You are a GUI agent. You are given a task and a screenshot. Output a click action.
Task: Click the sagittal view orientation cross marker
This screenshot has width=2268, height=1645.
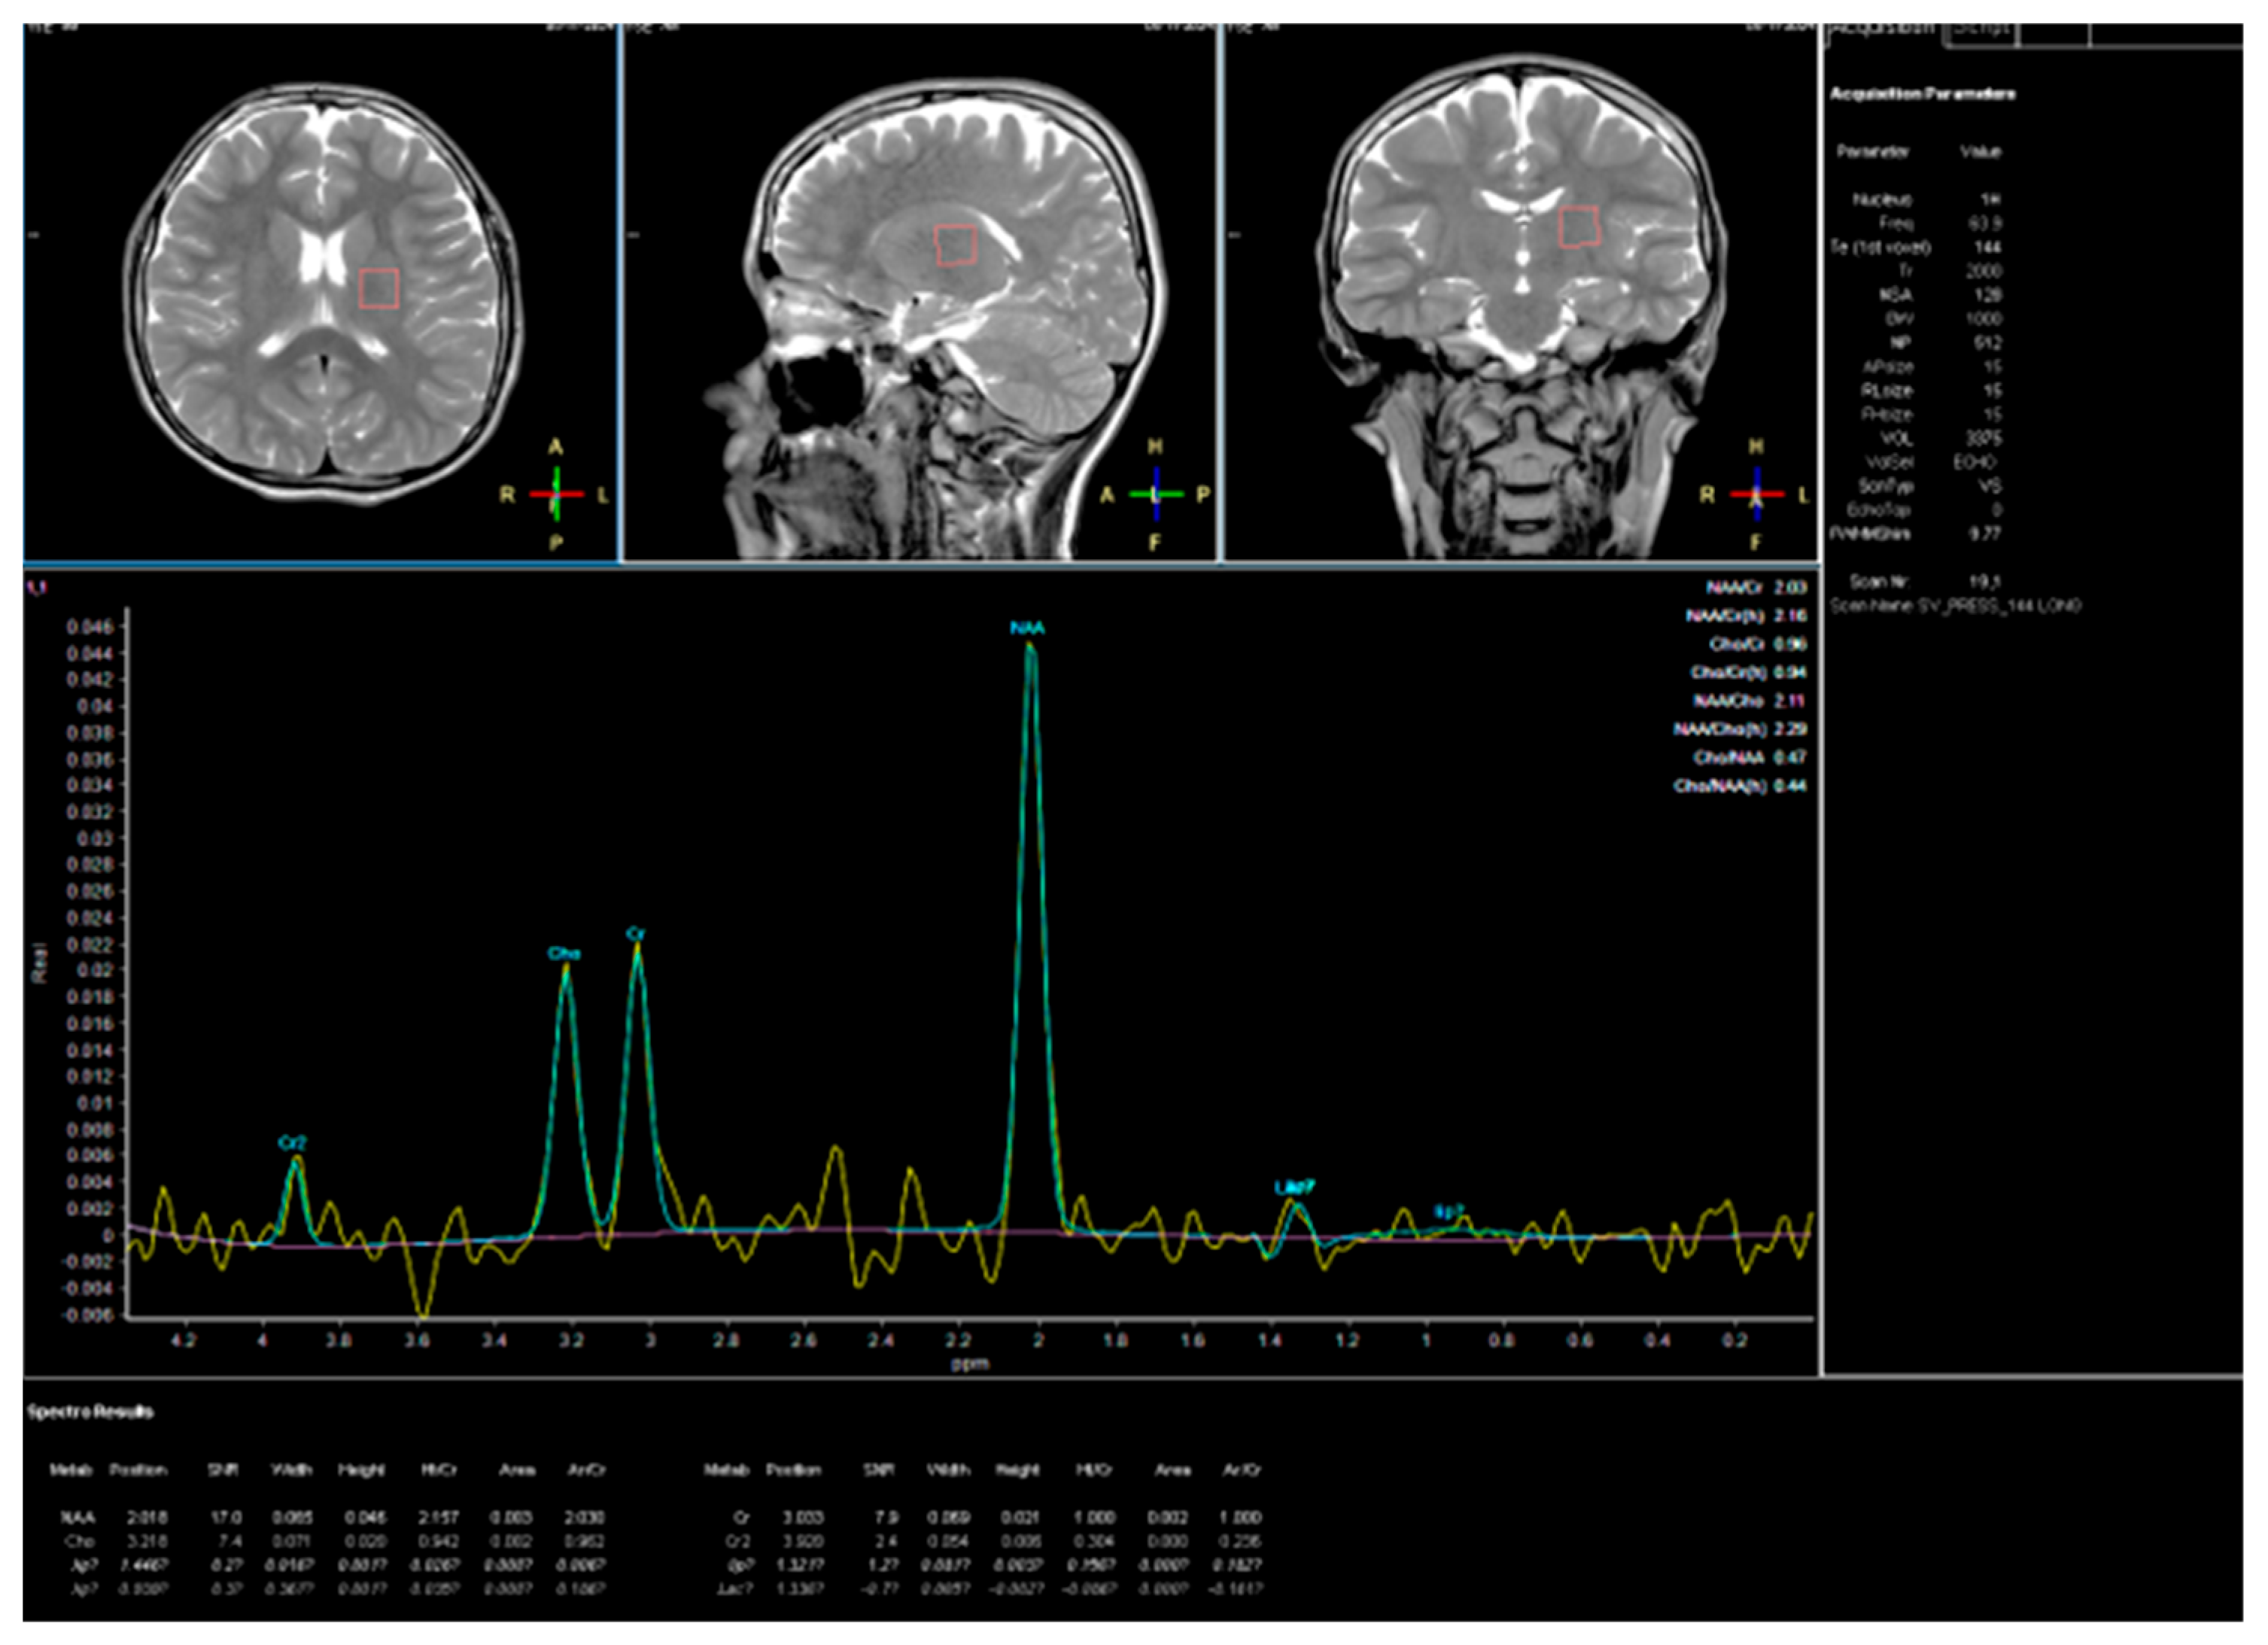click(1156, 494)
